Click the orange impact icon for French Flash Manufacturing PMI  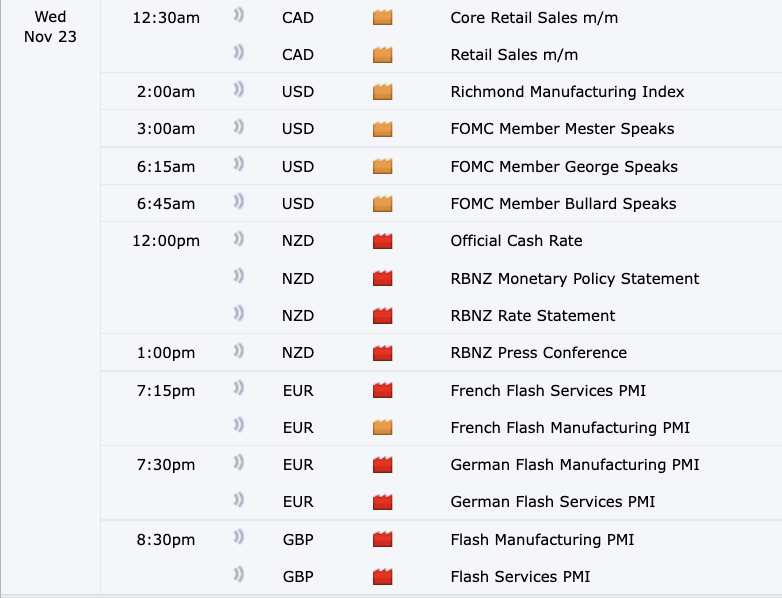381,428
